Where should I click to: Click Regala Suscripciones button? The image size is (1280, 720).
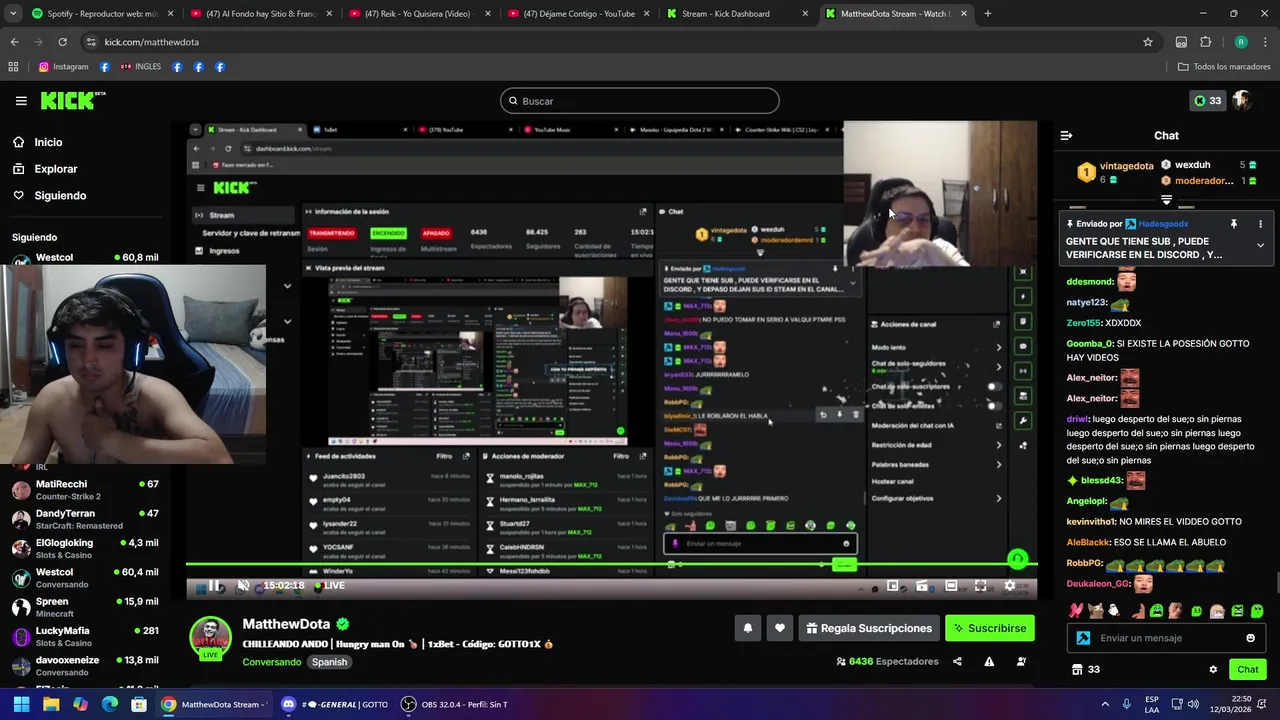tap(868, 628)
